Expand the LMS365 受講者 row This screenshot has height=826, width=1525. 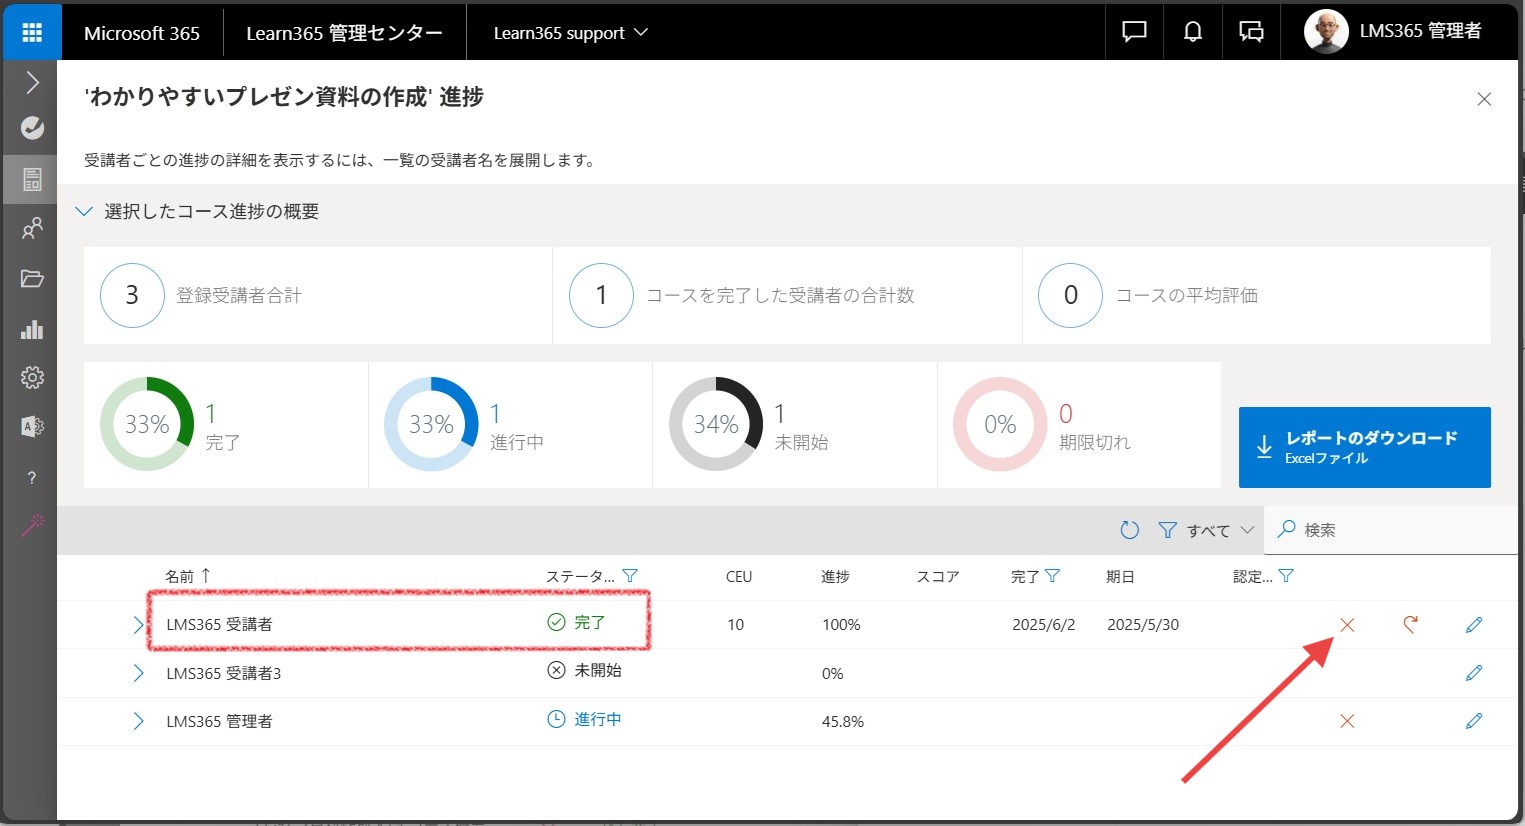(138, 625)
